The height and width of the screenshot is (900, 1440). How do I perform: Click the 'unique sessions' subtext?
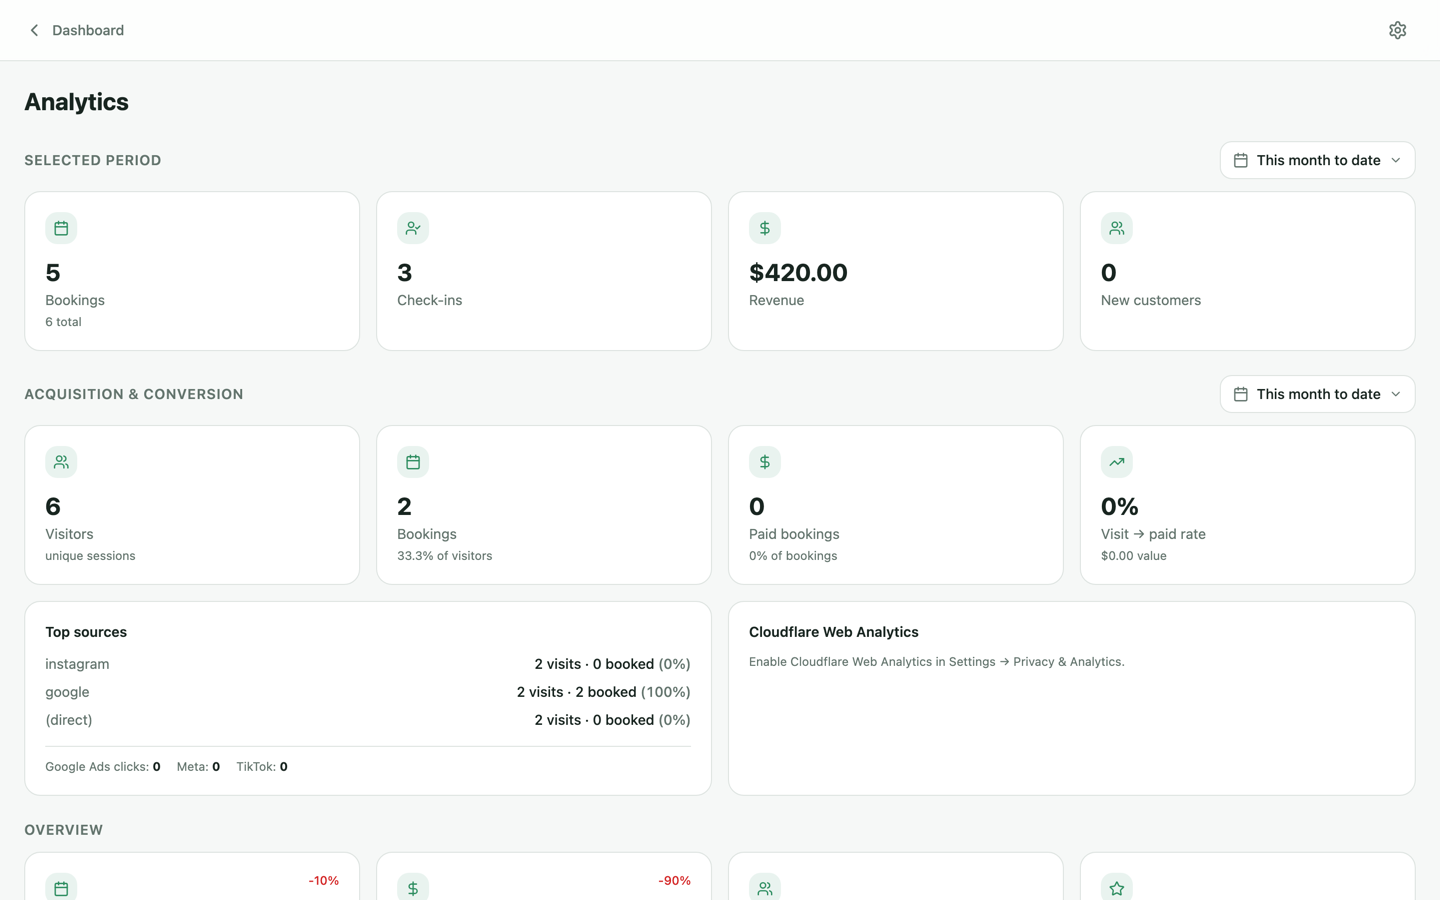click(x=90, y=556)
